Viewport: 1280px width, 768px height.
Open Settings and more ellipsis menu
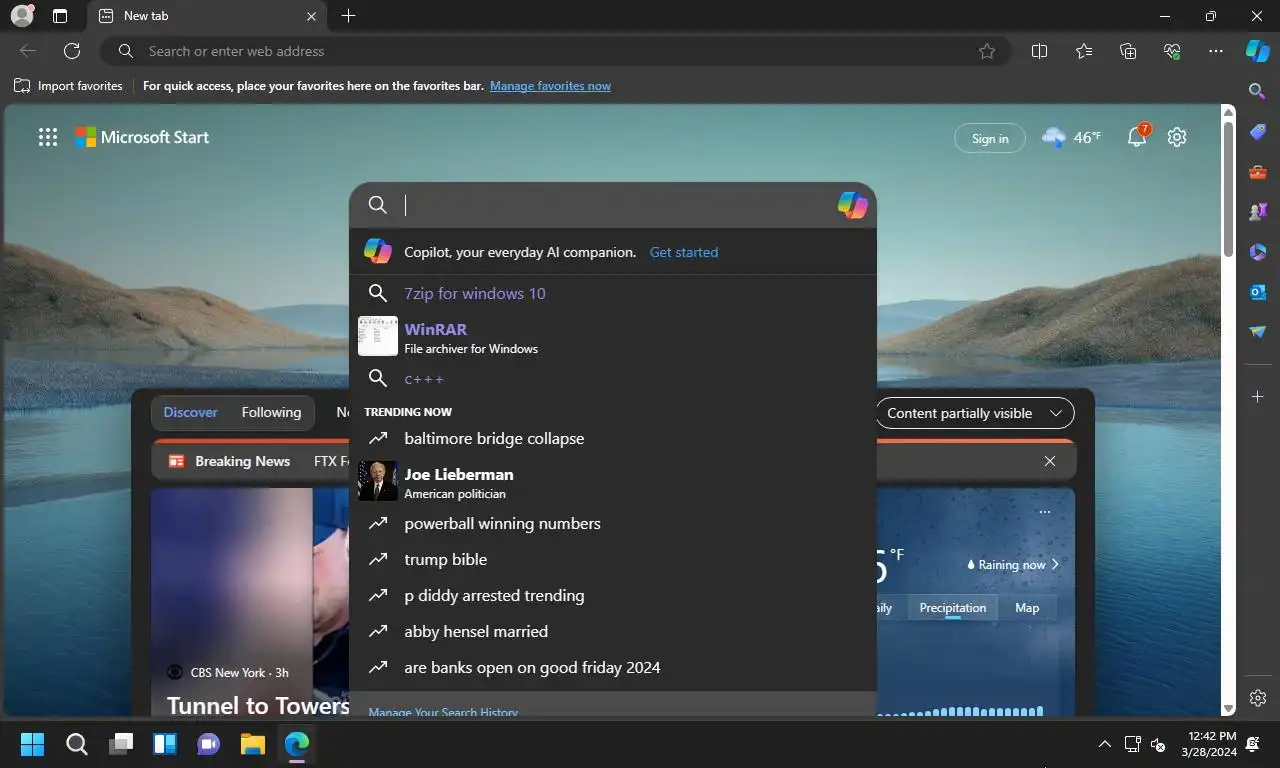pyautogui.click(x=1216, y=51)
